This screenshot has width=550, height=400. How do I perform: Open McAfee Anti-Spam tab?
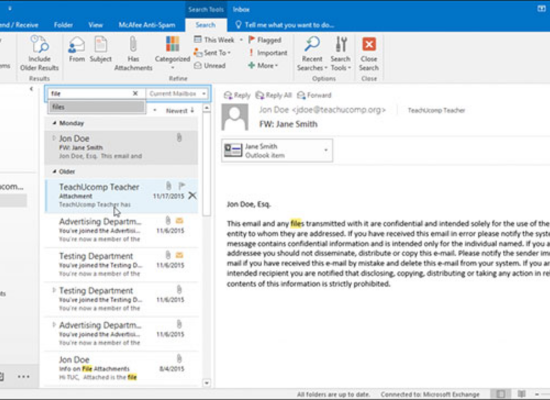coord(147,25)
